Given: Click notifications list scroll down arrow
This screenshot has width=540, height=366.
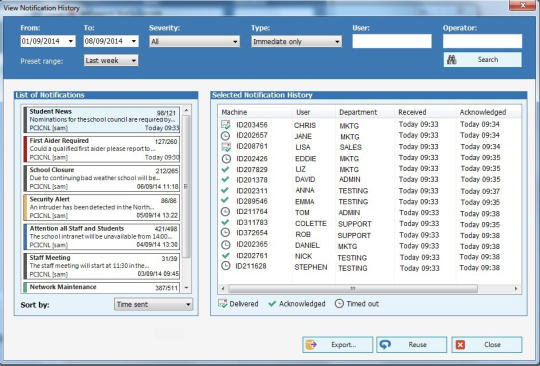Looking at the screenshot, I should [186, 287].
